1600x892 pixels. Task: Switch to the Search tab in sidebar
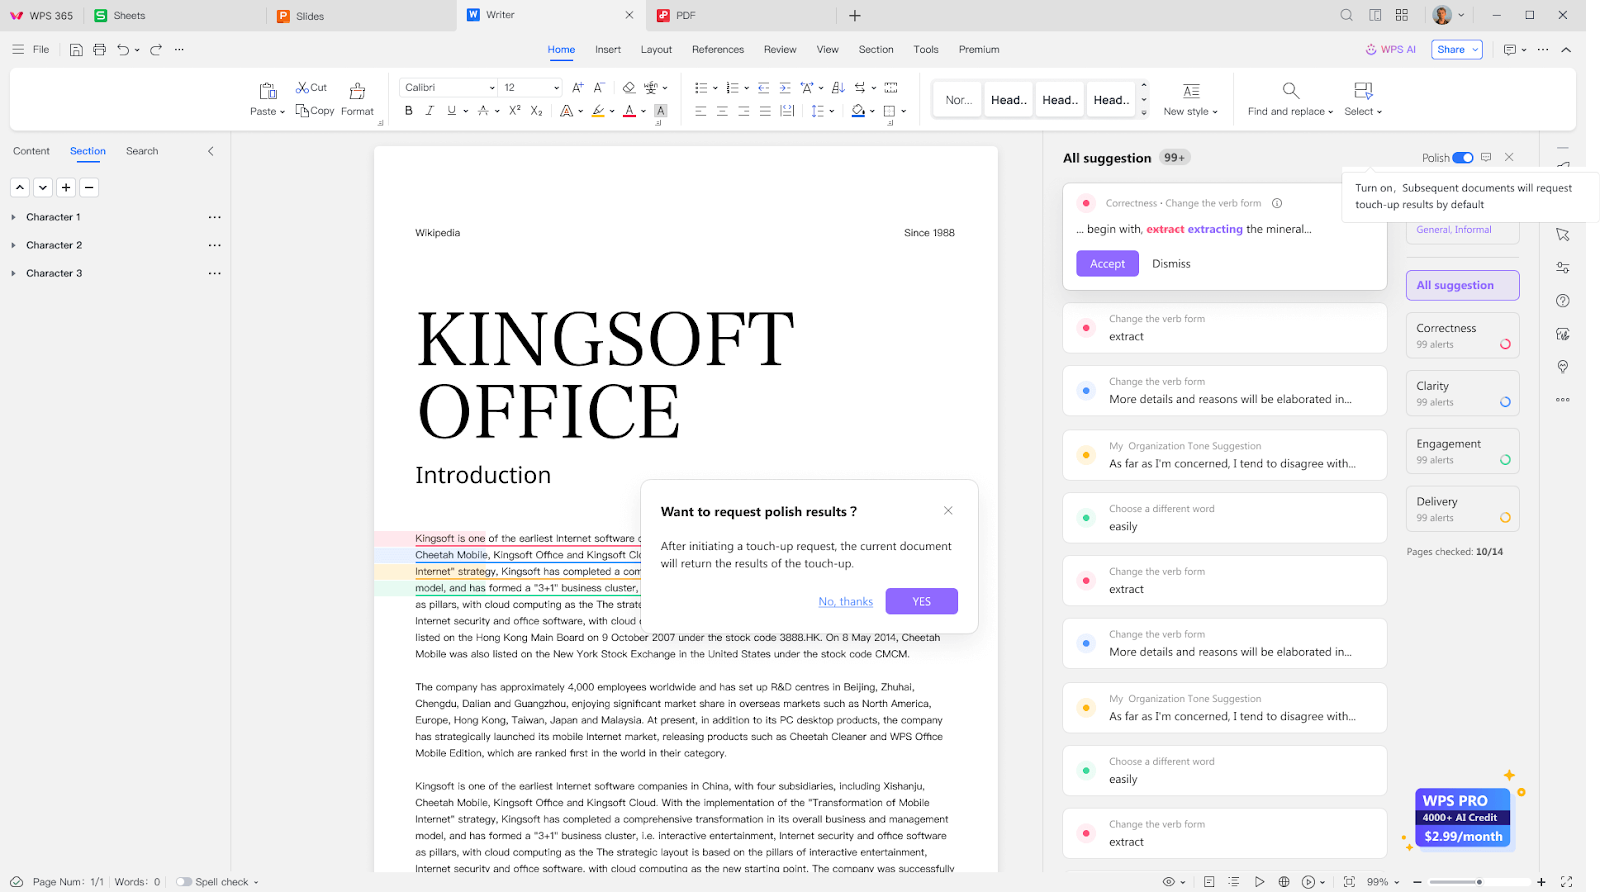[142, 151]
